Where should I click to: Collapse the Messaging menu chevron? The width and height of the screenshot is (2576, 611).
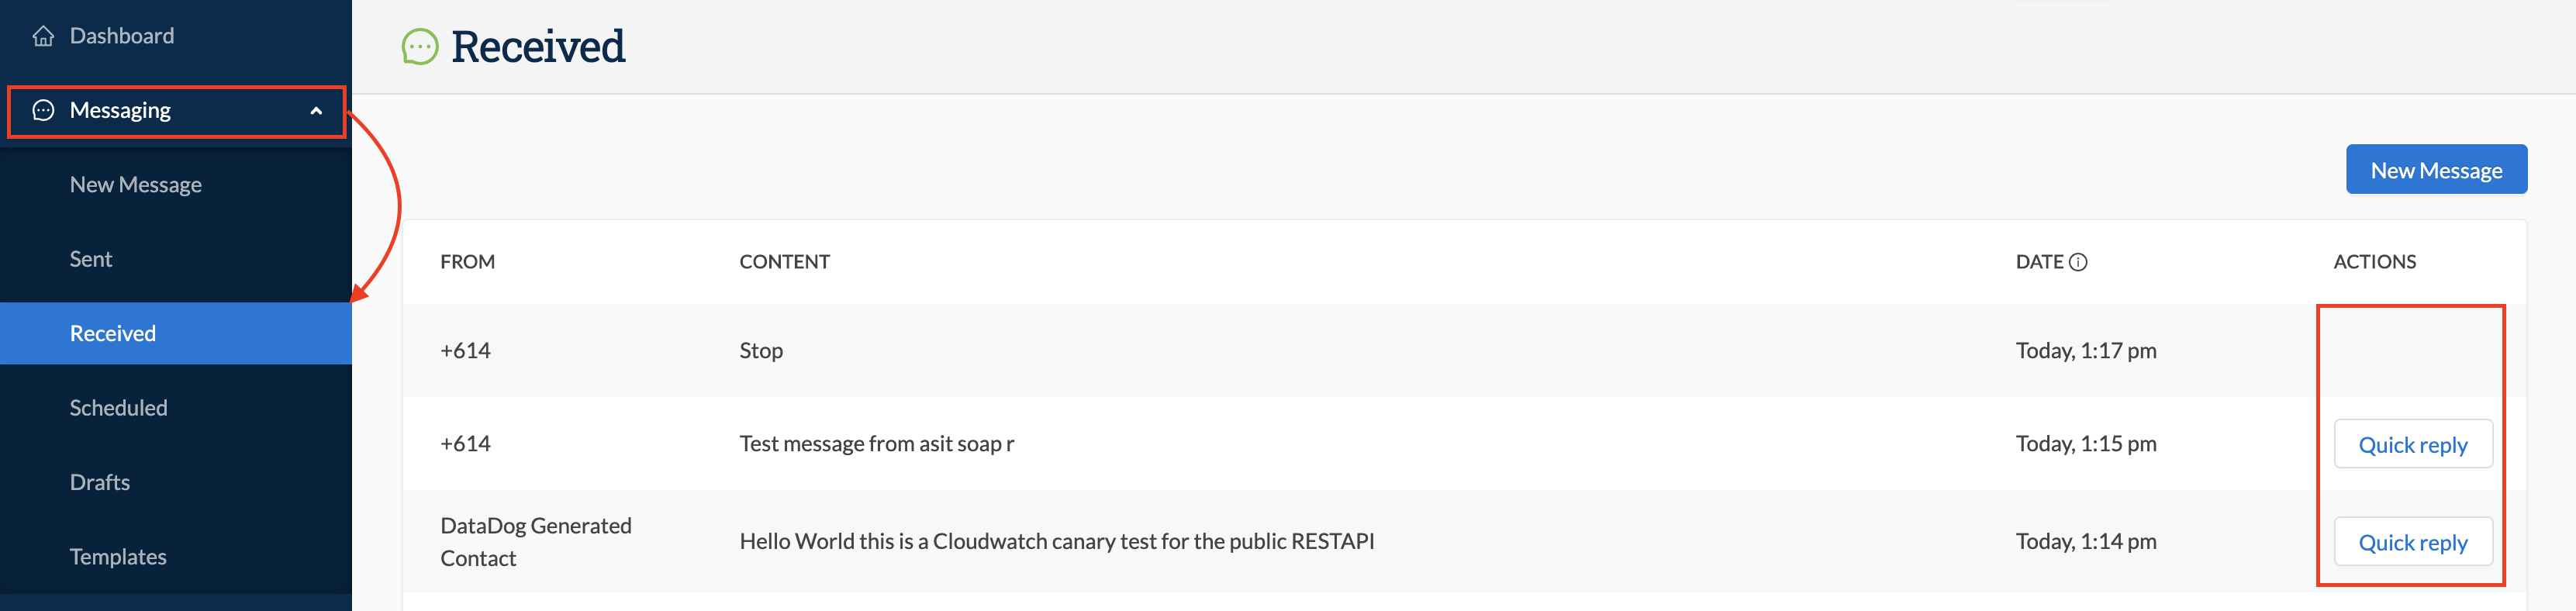click(316, 111)
